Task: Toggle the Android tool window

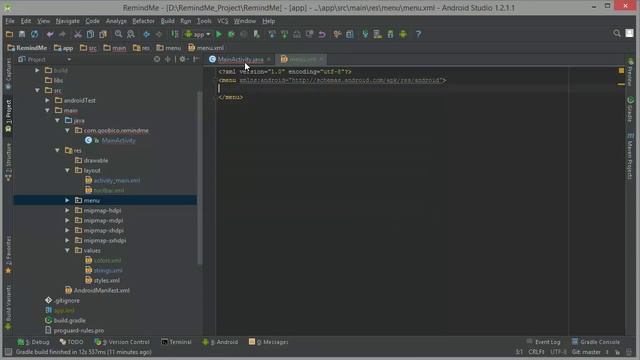Action: (220, 342)
